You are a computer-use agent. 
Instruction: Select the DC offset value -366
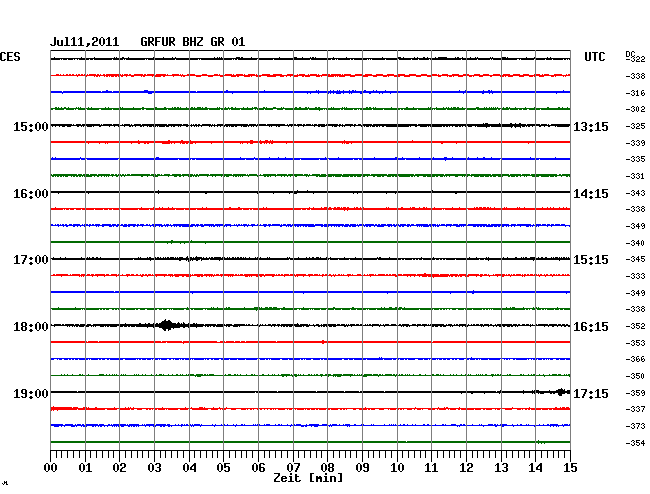point(635,359)
